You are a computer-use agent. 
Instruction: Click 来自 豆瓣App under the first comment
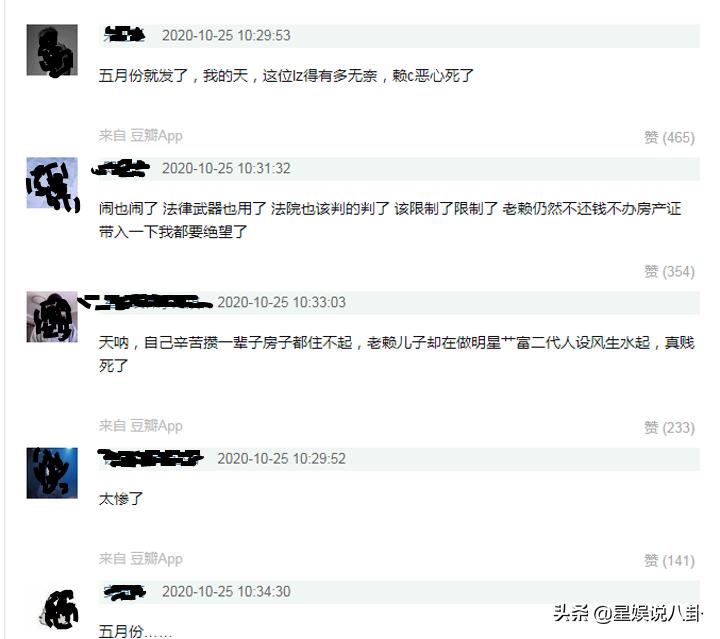click(141, 135)
